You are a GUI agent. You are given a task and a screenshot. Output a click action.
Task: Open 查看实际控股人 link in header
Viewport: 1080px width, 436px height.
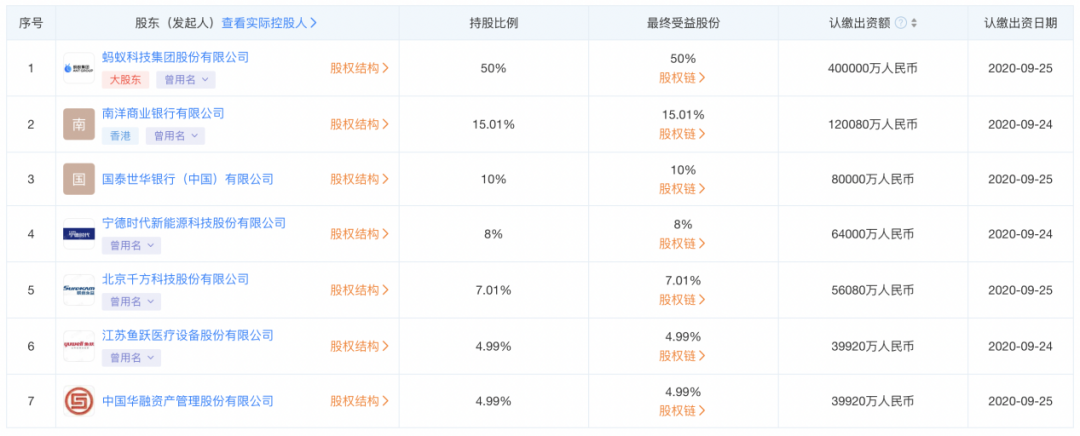coord(269,23)
